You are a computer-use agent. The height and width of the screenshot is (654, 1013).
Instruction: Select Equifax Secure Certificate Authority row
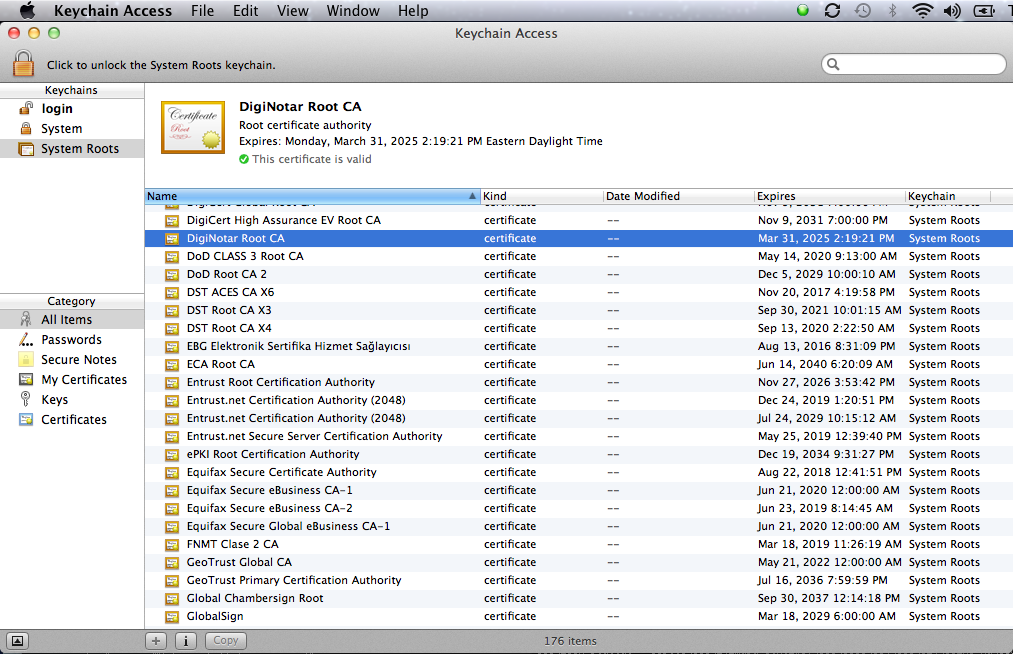click(x=579, y=472)
